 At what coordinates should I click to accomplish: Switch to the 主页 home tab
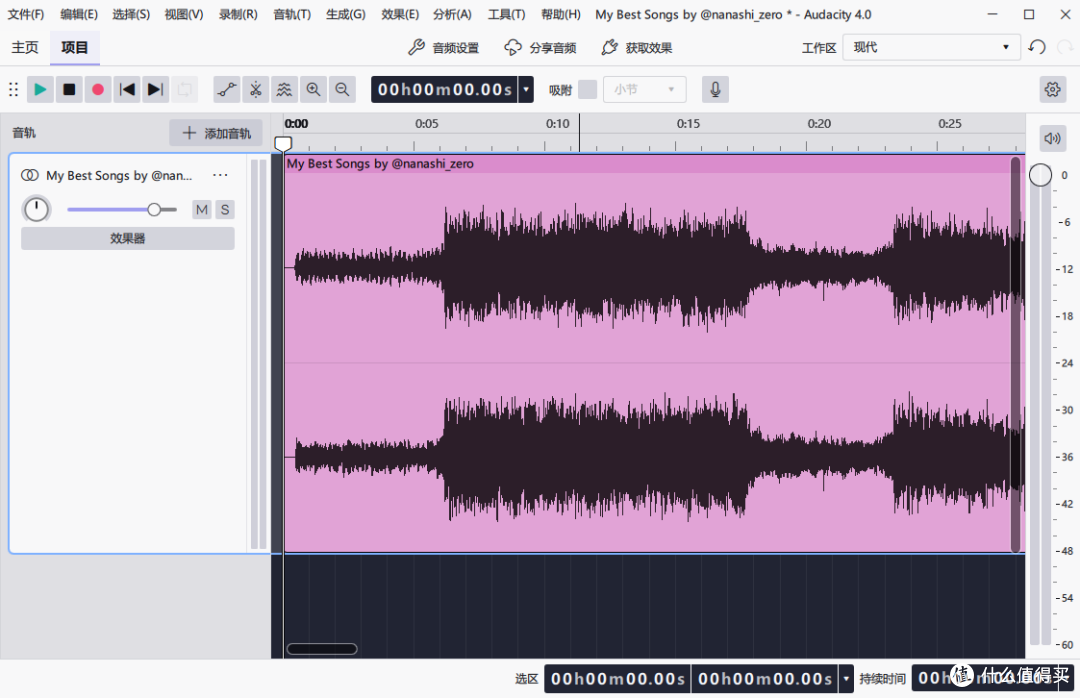(25, 48)
